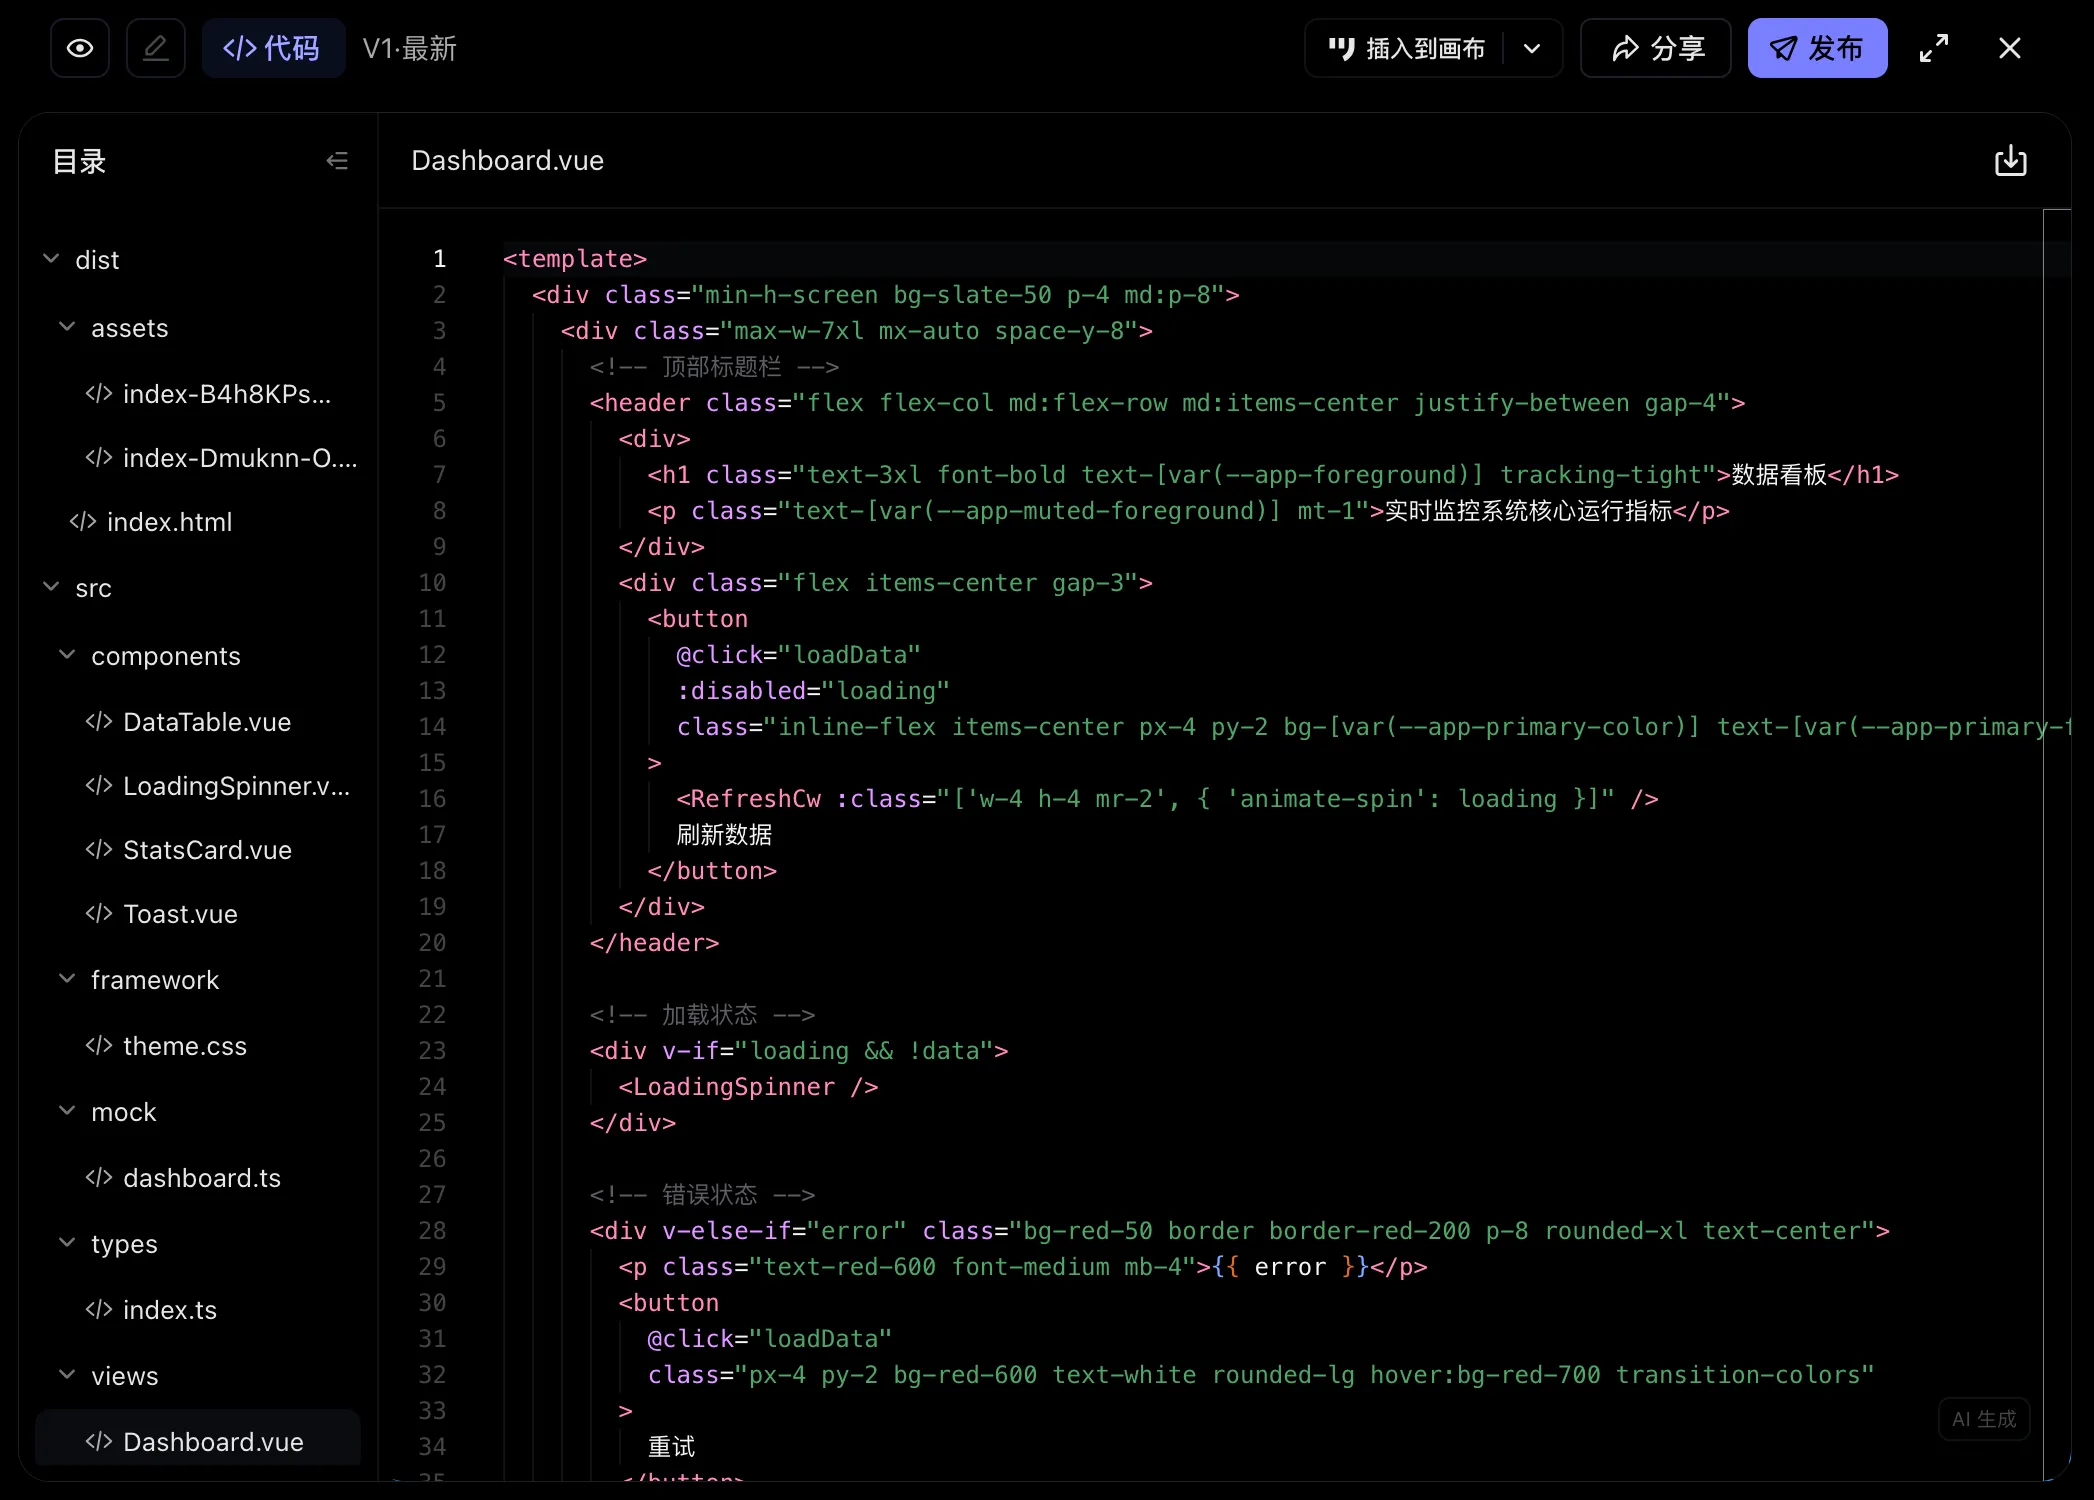2094x1500 pixels.
Task: Click the 顶部标题栏 comment line
Action: coord(714,367)
